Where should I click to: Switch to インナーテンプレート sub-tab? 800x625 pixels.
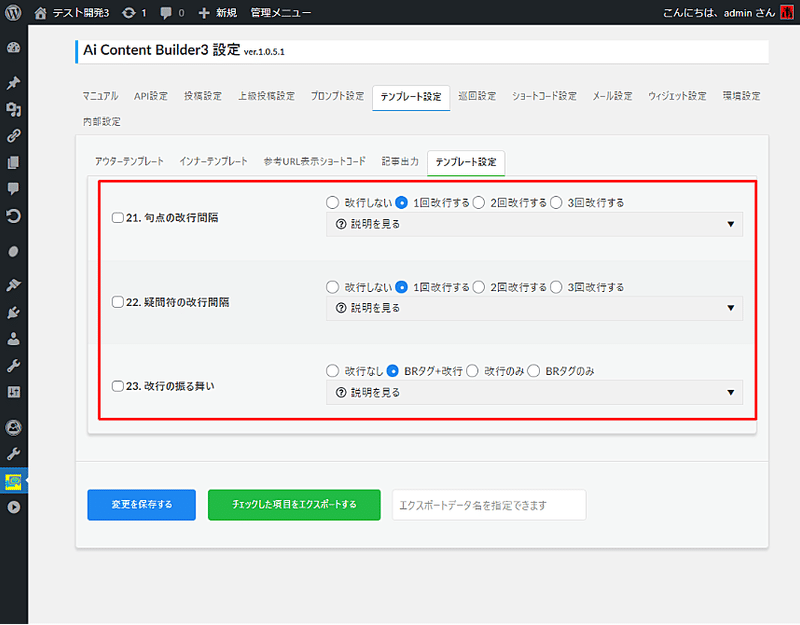point(213,162)
